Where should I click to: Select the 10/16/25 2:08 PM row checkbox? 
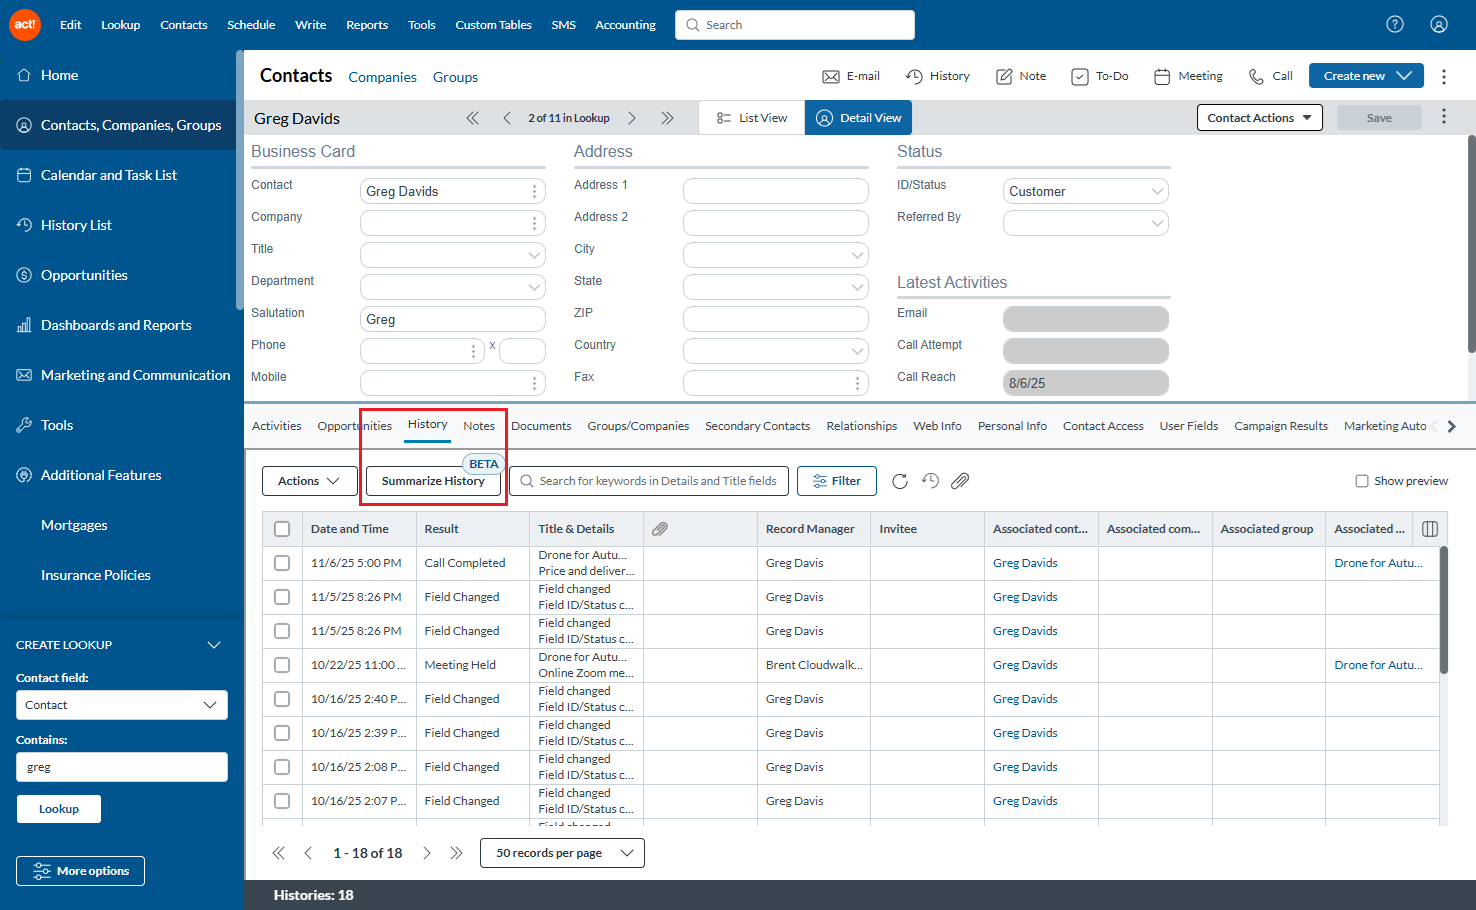pos(282,767)
